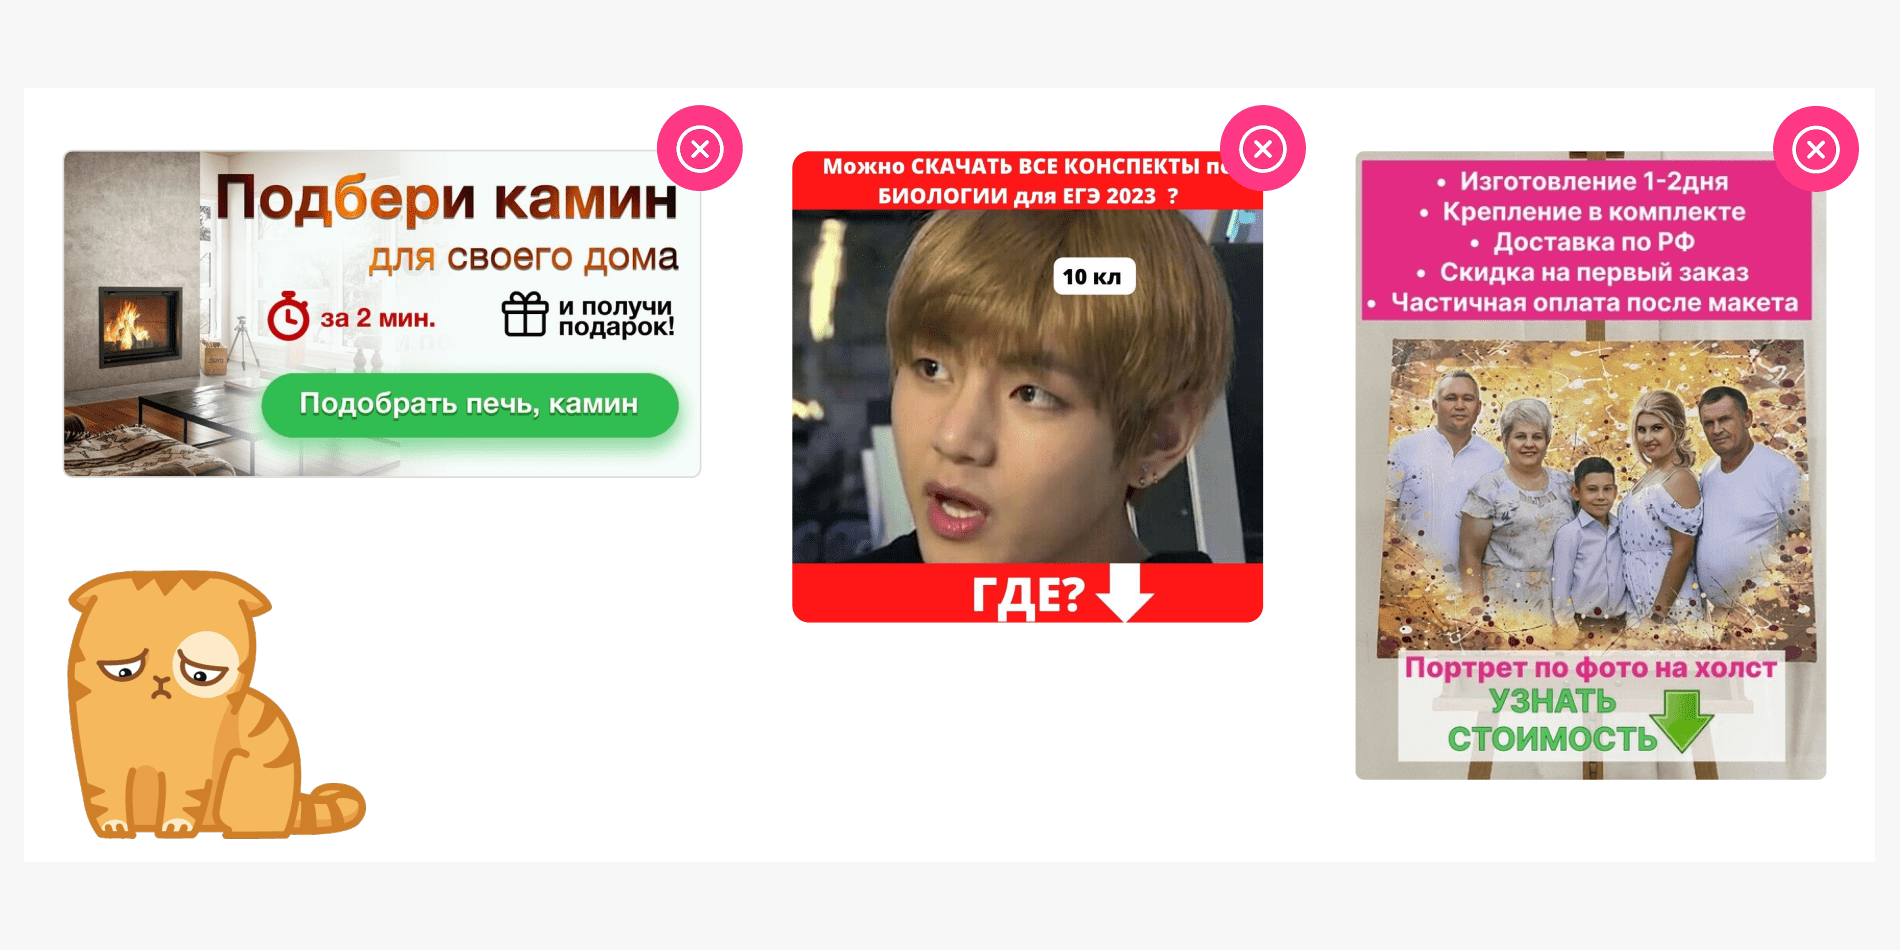
Task: Click the gift box icon
Action: pyautogui.click(x=525, y=314)
